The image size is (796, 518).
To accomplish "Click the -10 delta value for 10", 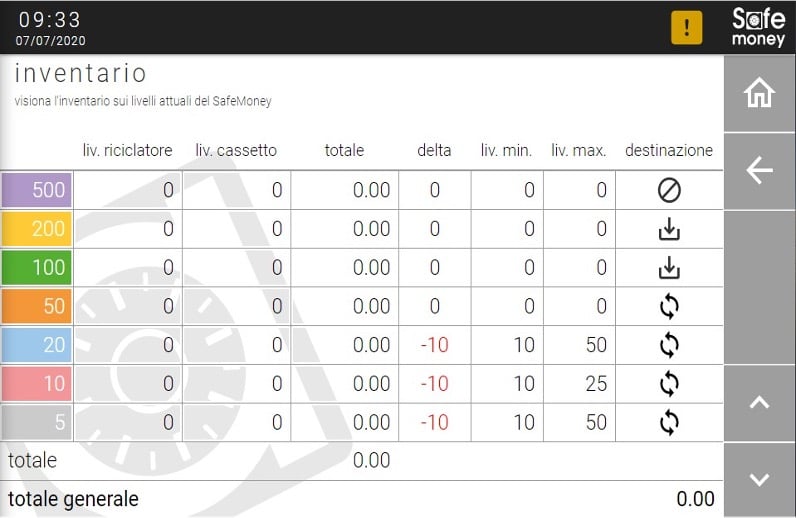I will (435, 384).
